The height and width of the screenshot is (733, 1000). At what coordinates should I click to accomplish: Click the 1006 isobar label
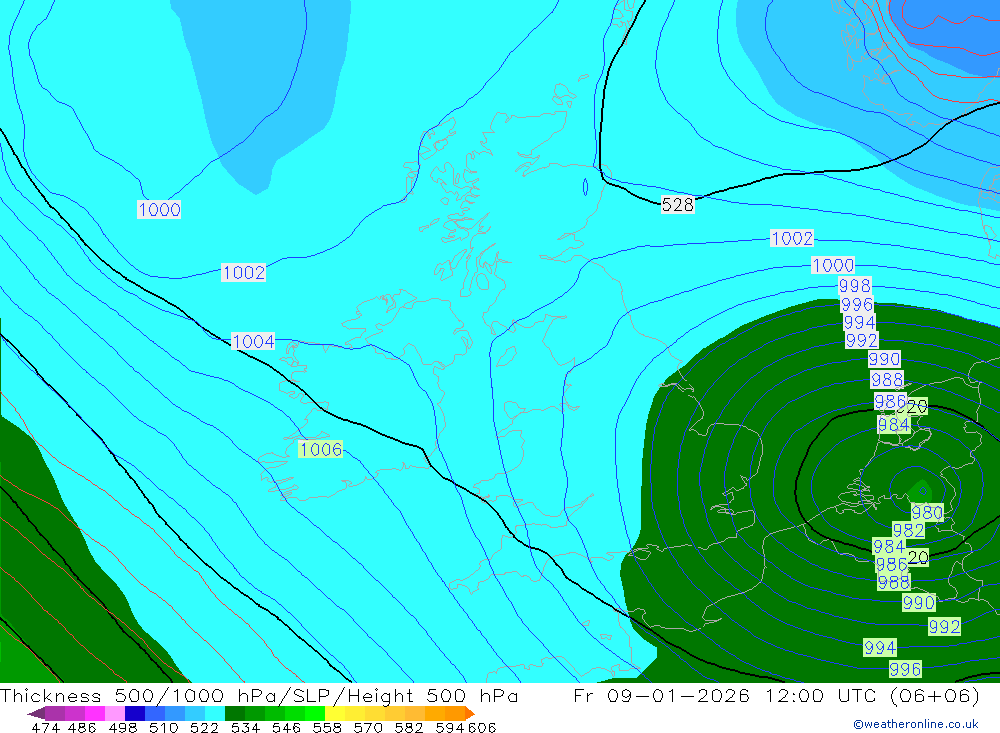pyautogui.click(x=321, y=449)
